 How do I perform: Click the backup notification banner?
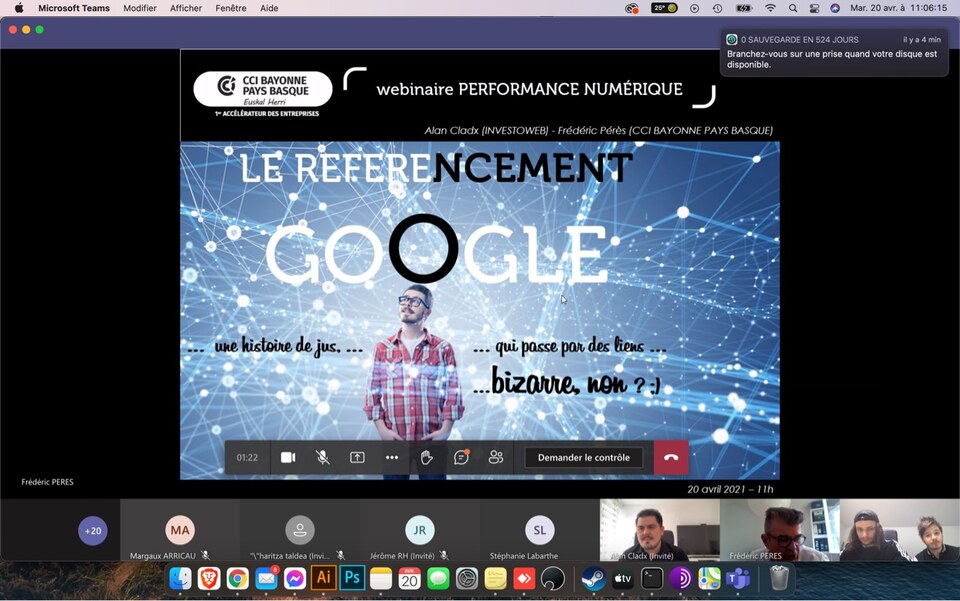(x=834, y=53)
